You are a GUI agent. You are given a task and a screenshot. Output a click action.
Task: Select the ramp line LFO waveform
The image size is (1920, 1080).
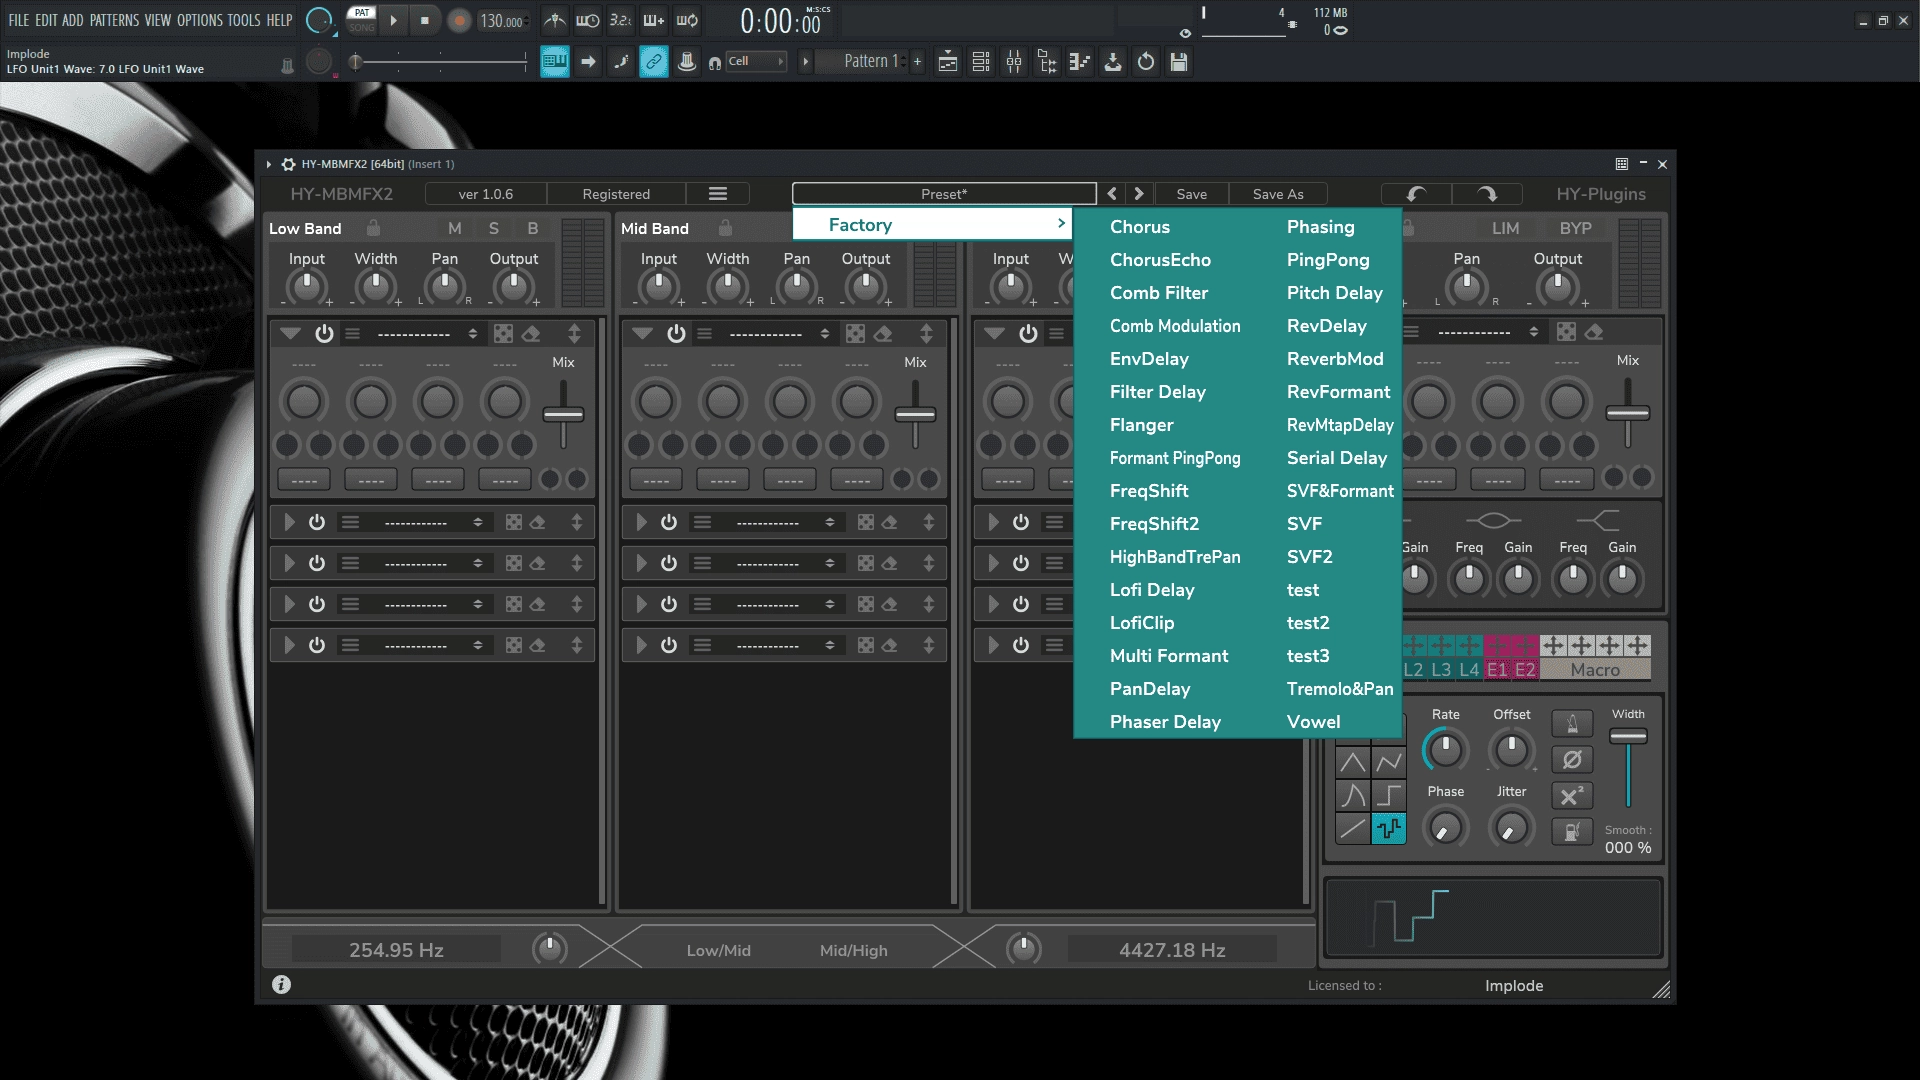coord(1352,828)
